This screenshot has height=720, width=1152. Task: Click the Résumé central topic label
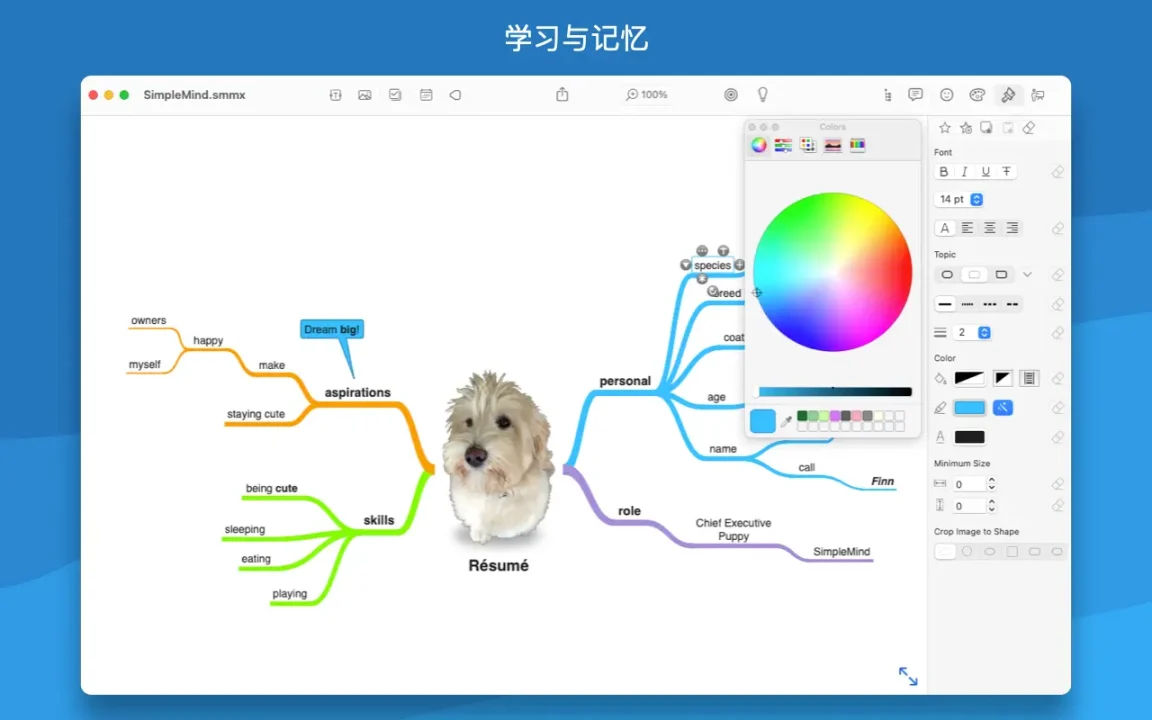pos(498,566)
